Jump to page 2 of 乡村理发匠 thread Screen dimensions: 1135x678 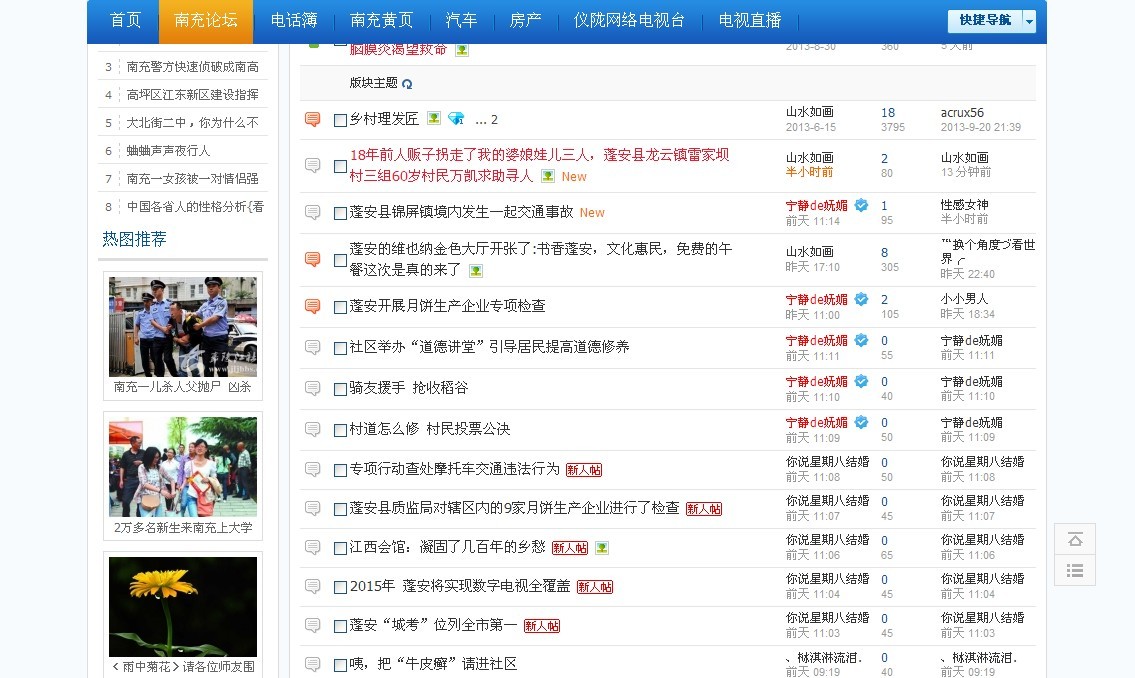tap(494, 120)
